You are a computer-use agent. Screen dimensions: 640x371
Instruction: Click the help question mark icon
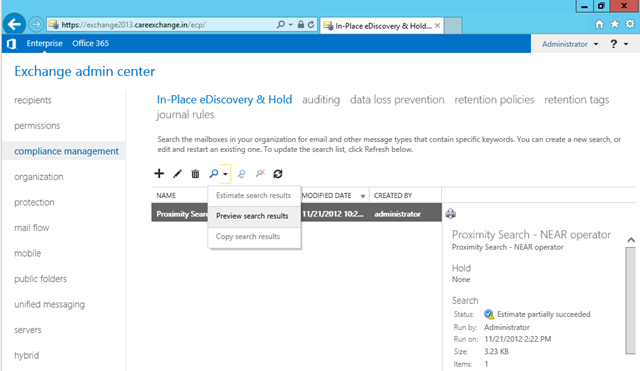click(613, 44)
